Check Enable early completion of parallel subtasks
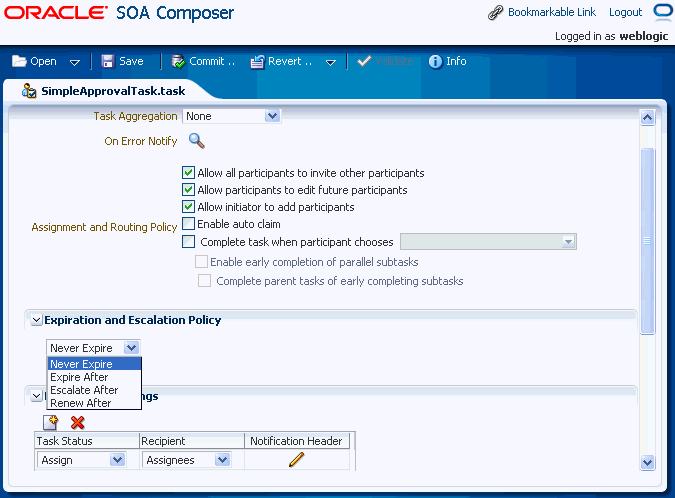675x498 pixels. click(201, 261)
